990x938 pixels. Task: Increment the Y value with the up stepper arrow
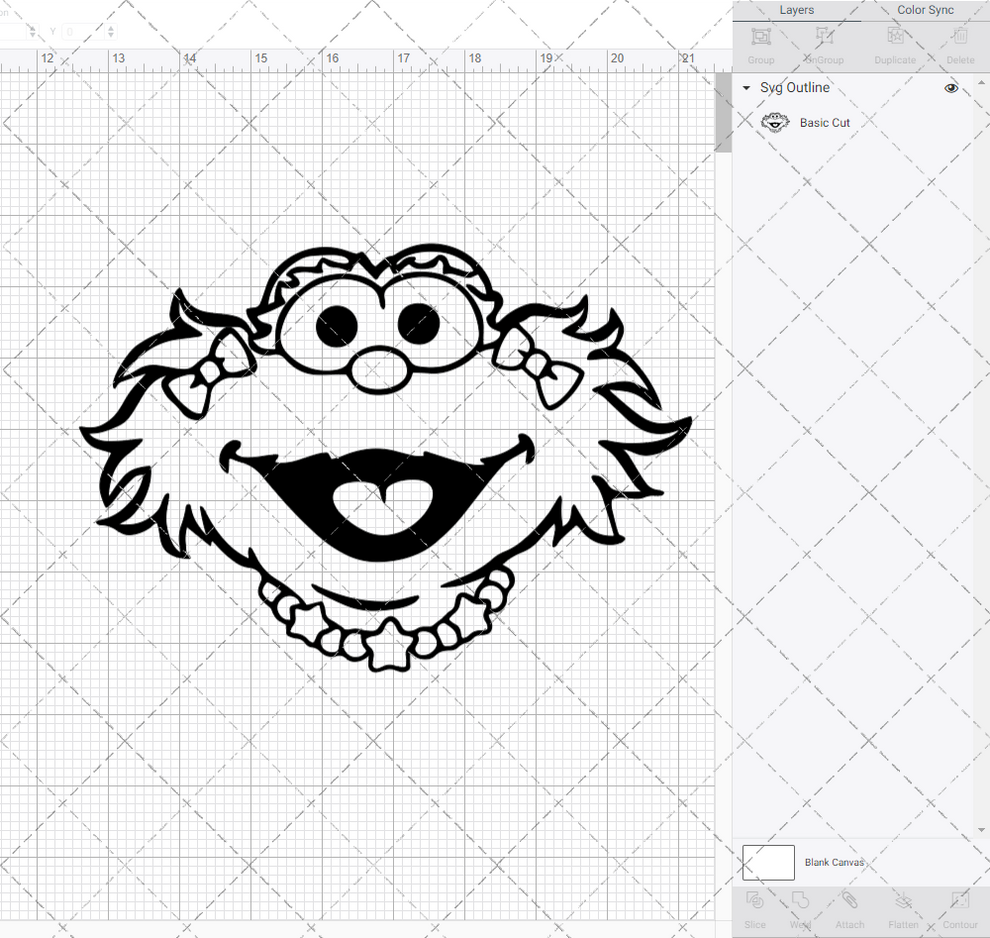pos(110,27)
